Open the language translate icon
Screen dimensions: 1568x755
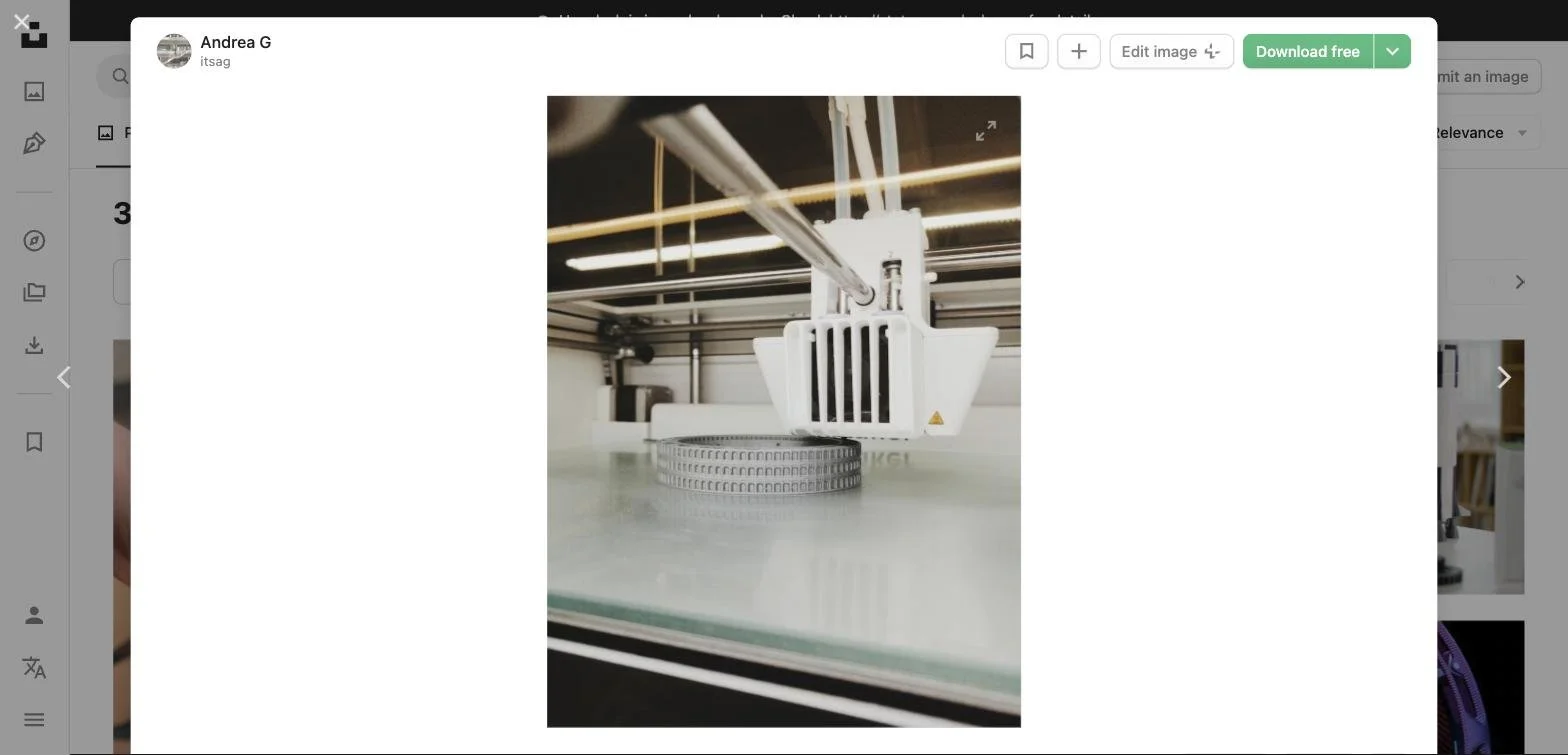click(34, 667)
